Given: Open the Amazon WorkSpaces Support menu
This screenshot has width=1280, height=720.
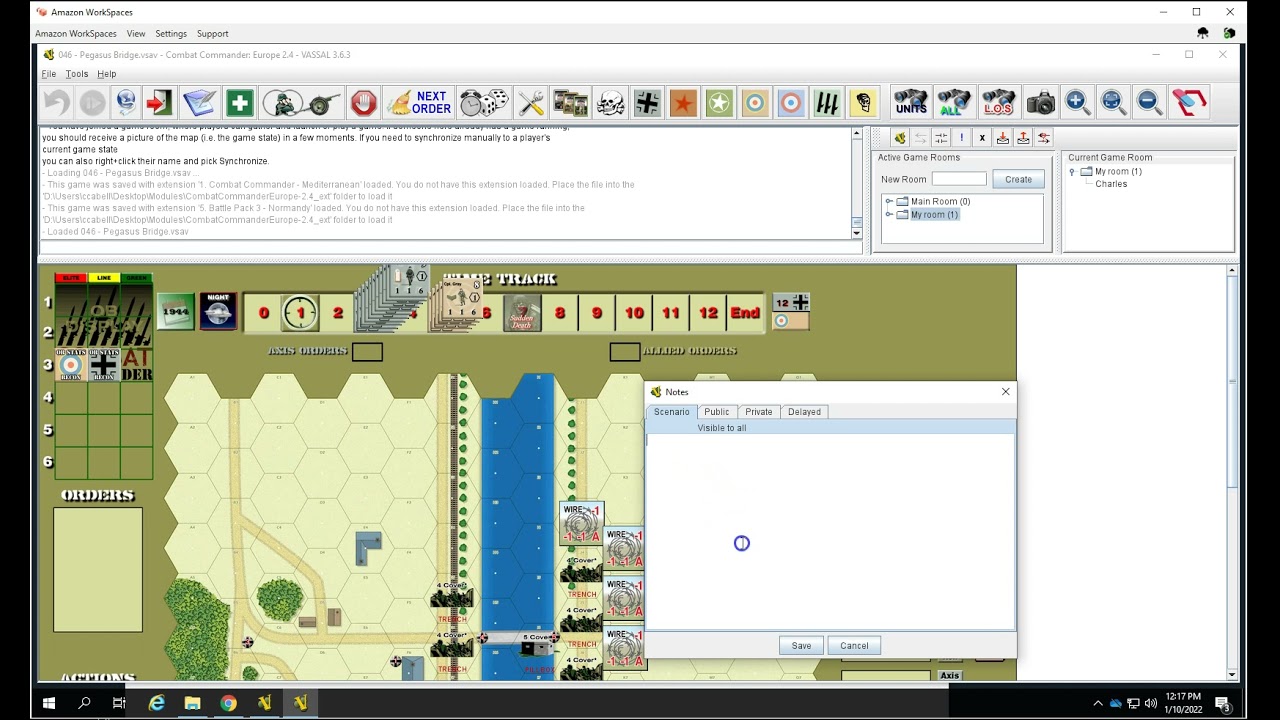Looking at the screenshot, I should (x=213, y=33).
